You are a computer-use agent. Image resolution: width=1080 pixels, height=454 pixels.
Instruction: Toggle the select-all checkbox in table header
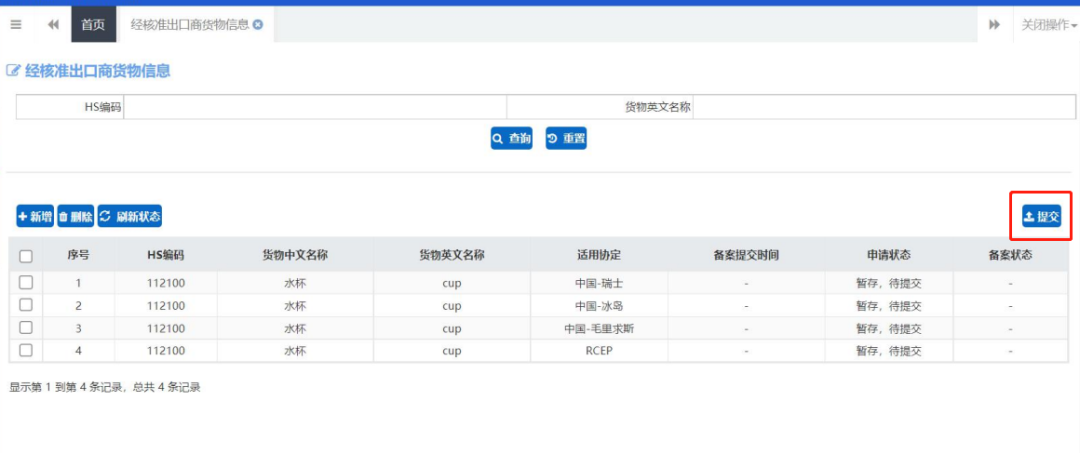tap(26, 256)
